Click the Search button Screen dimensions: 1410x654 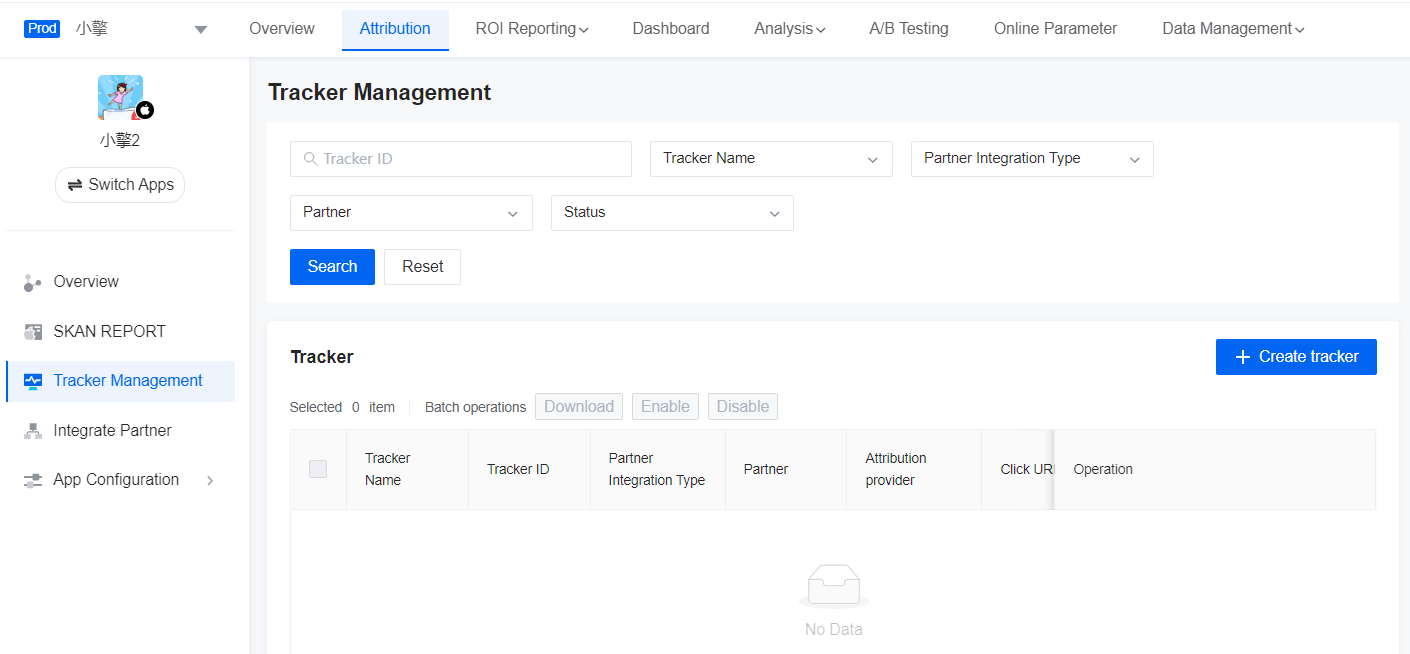pos(332,266)
